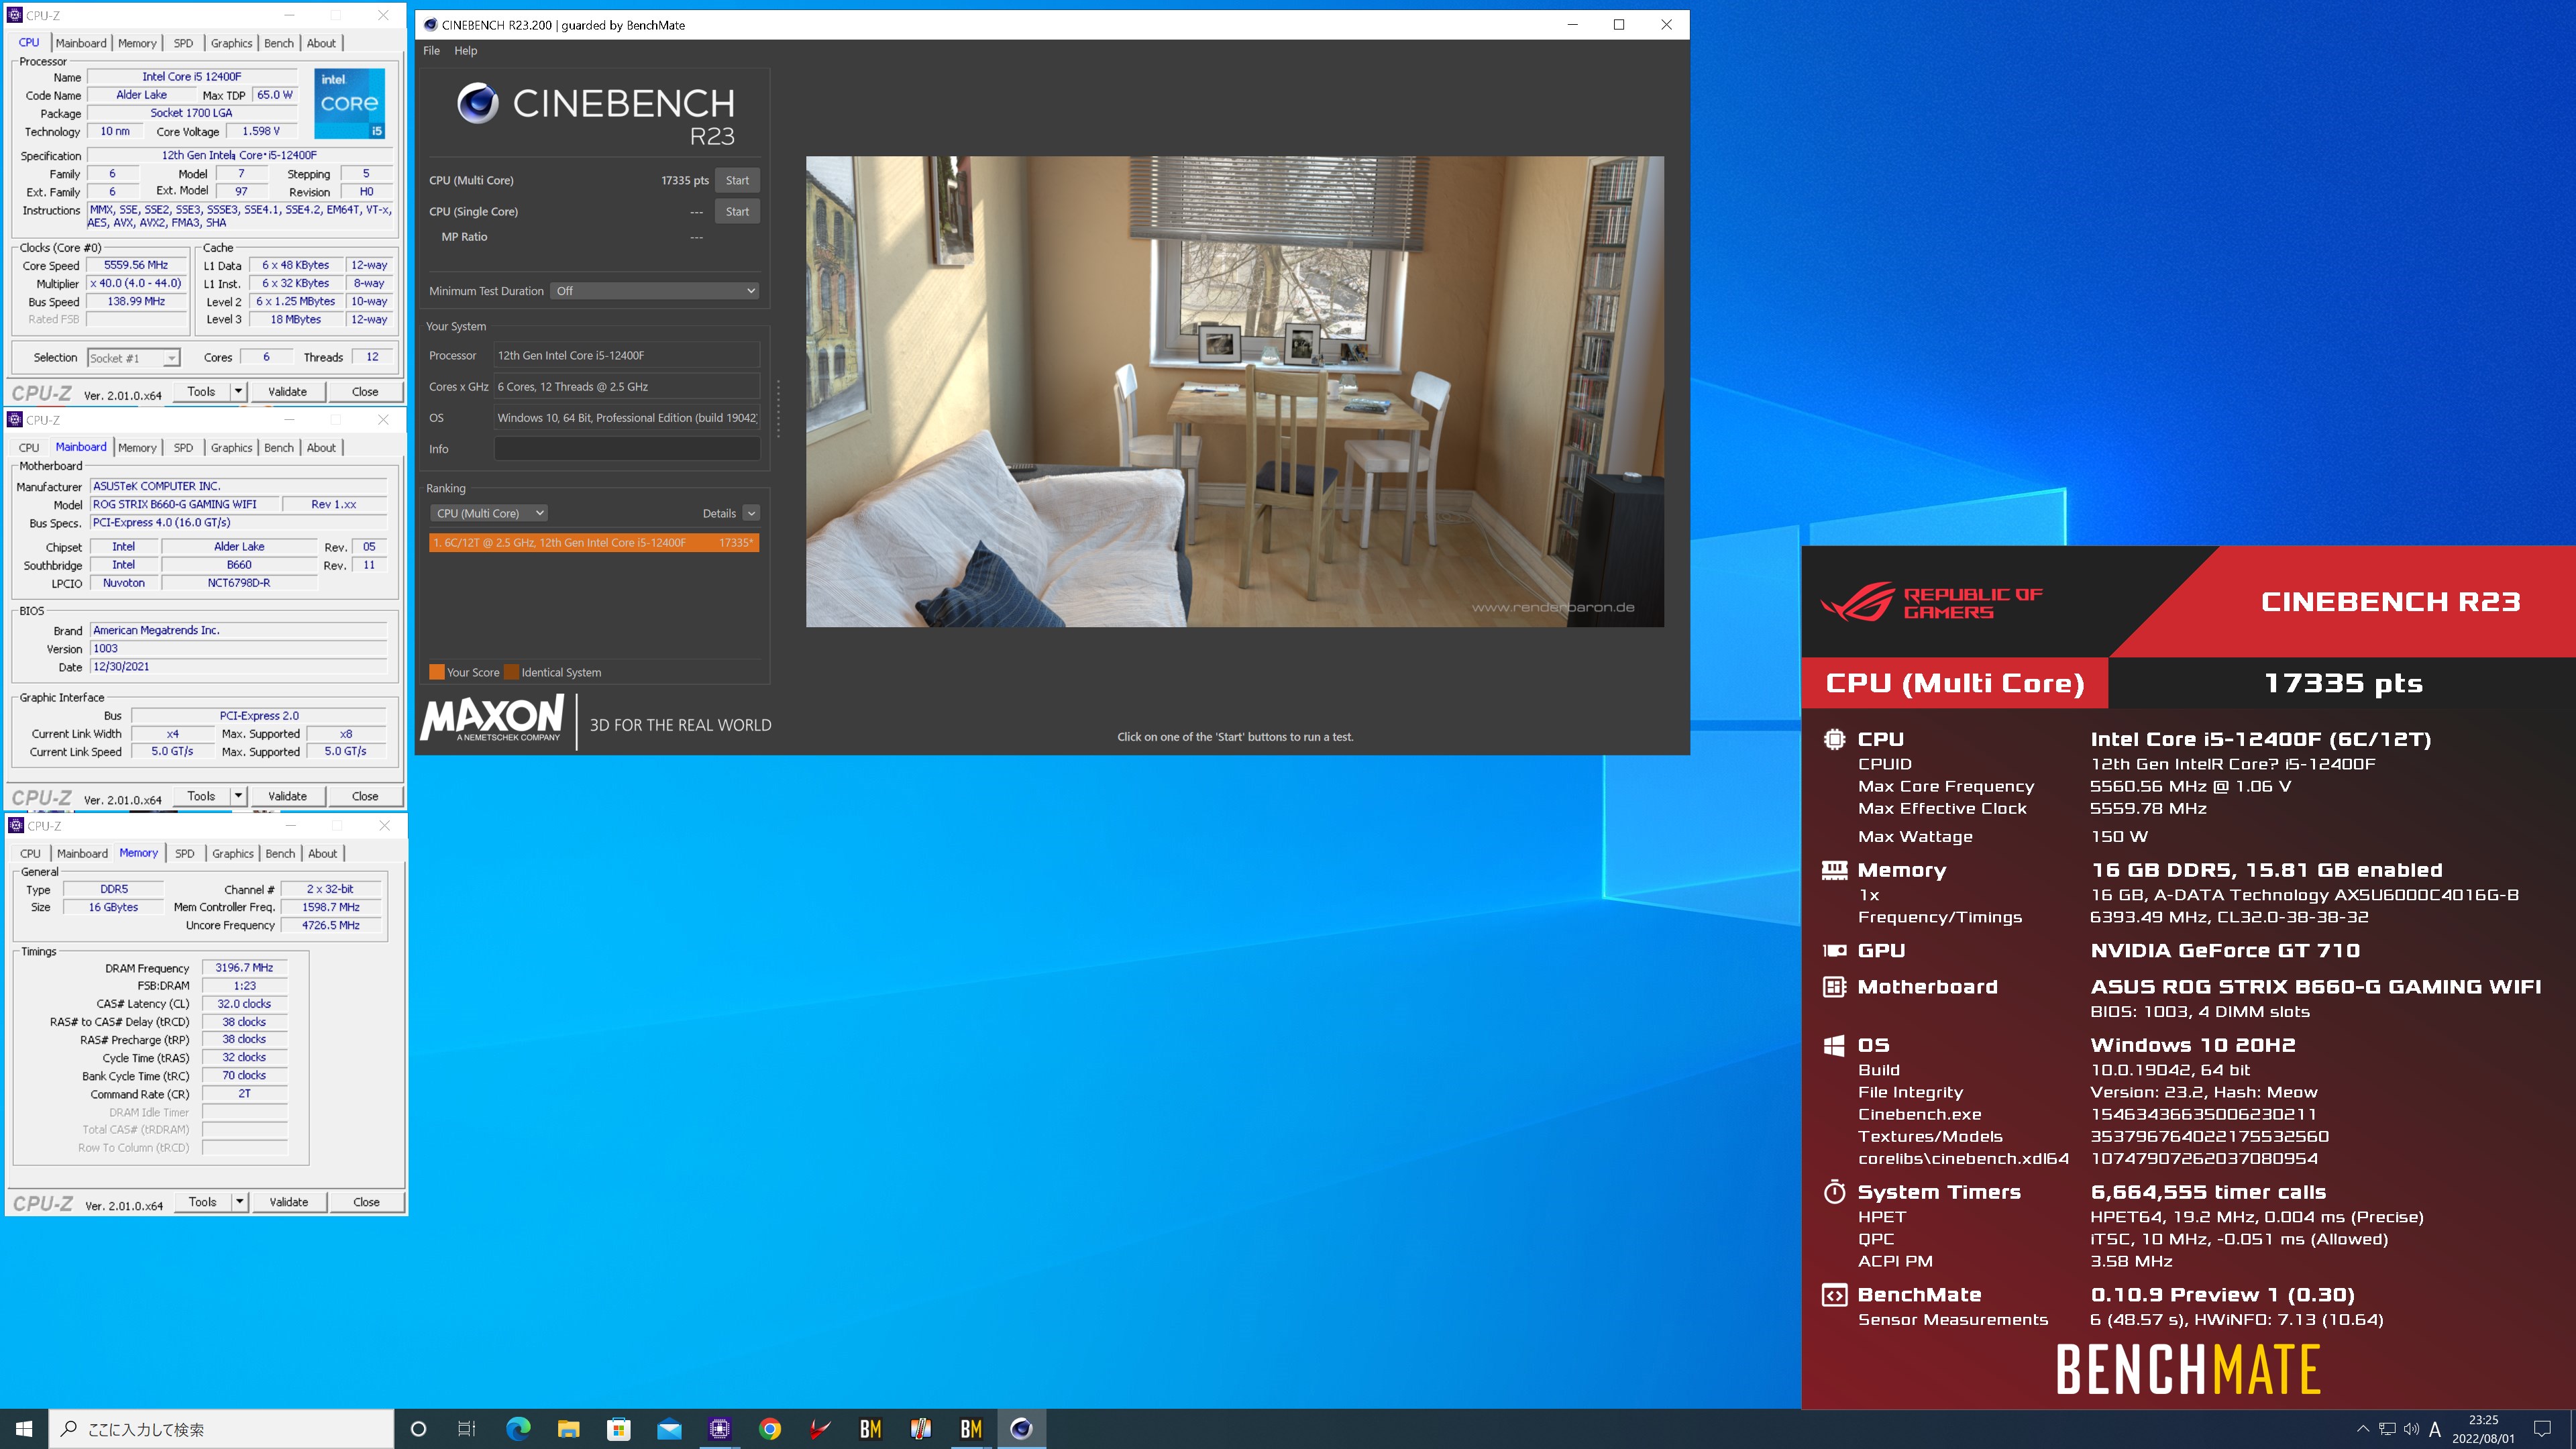Open Task View from the taskbar
This screenshot has width=2576, height=1449.
[x=467, y=1429]
